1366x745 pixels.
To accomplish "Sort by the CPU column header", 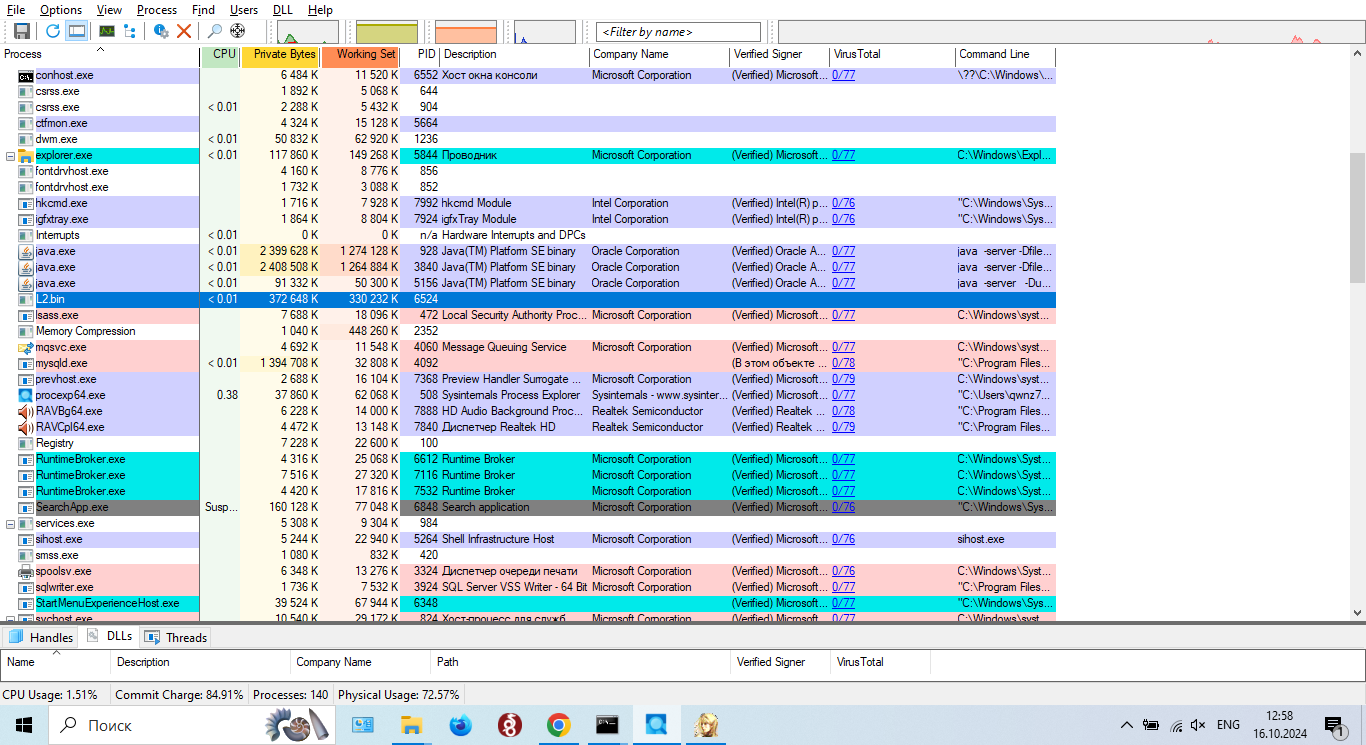I will point(220,55).
